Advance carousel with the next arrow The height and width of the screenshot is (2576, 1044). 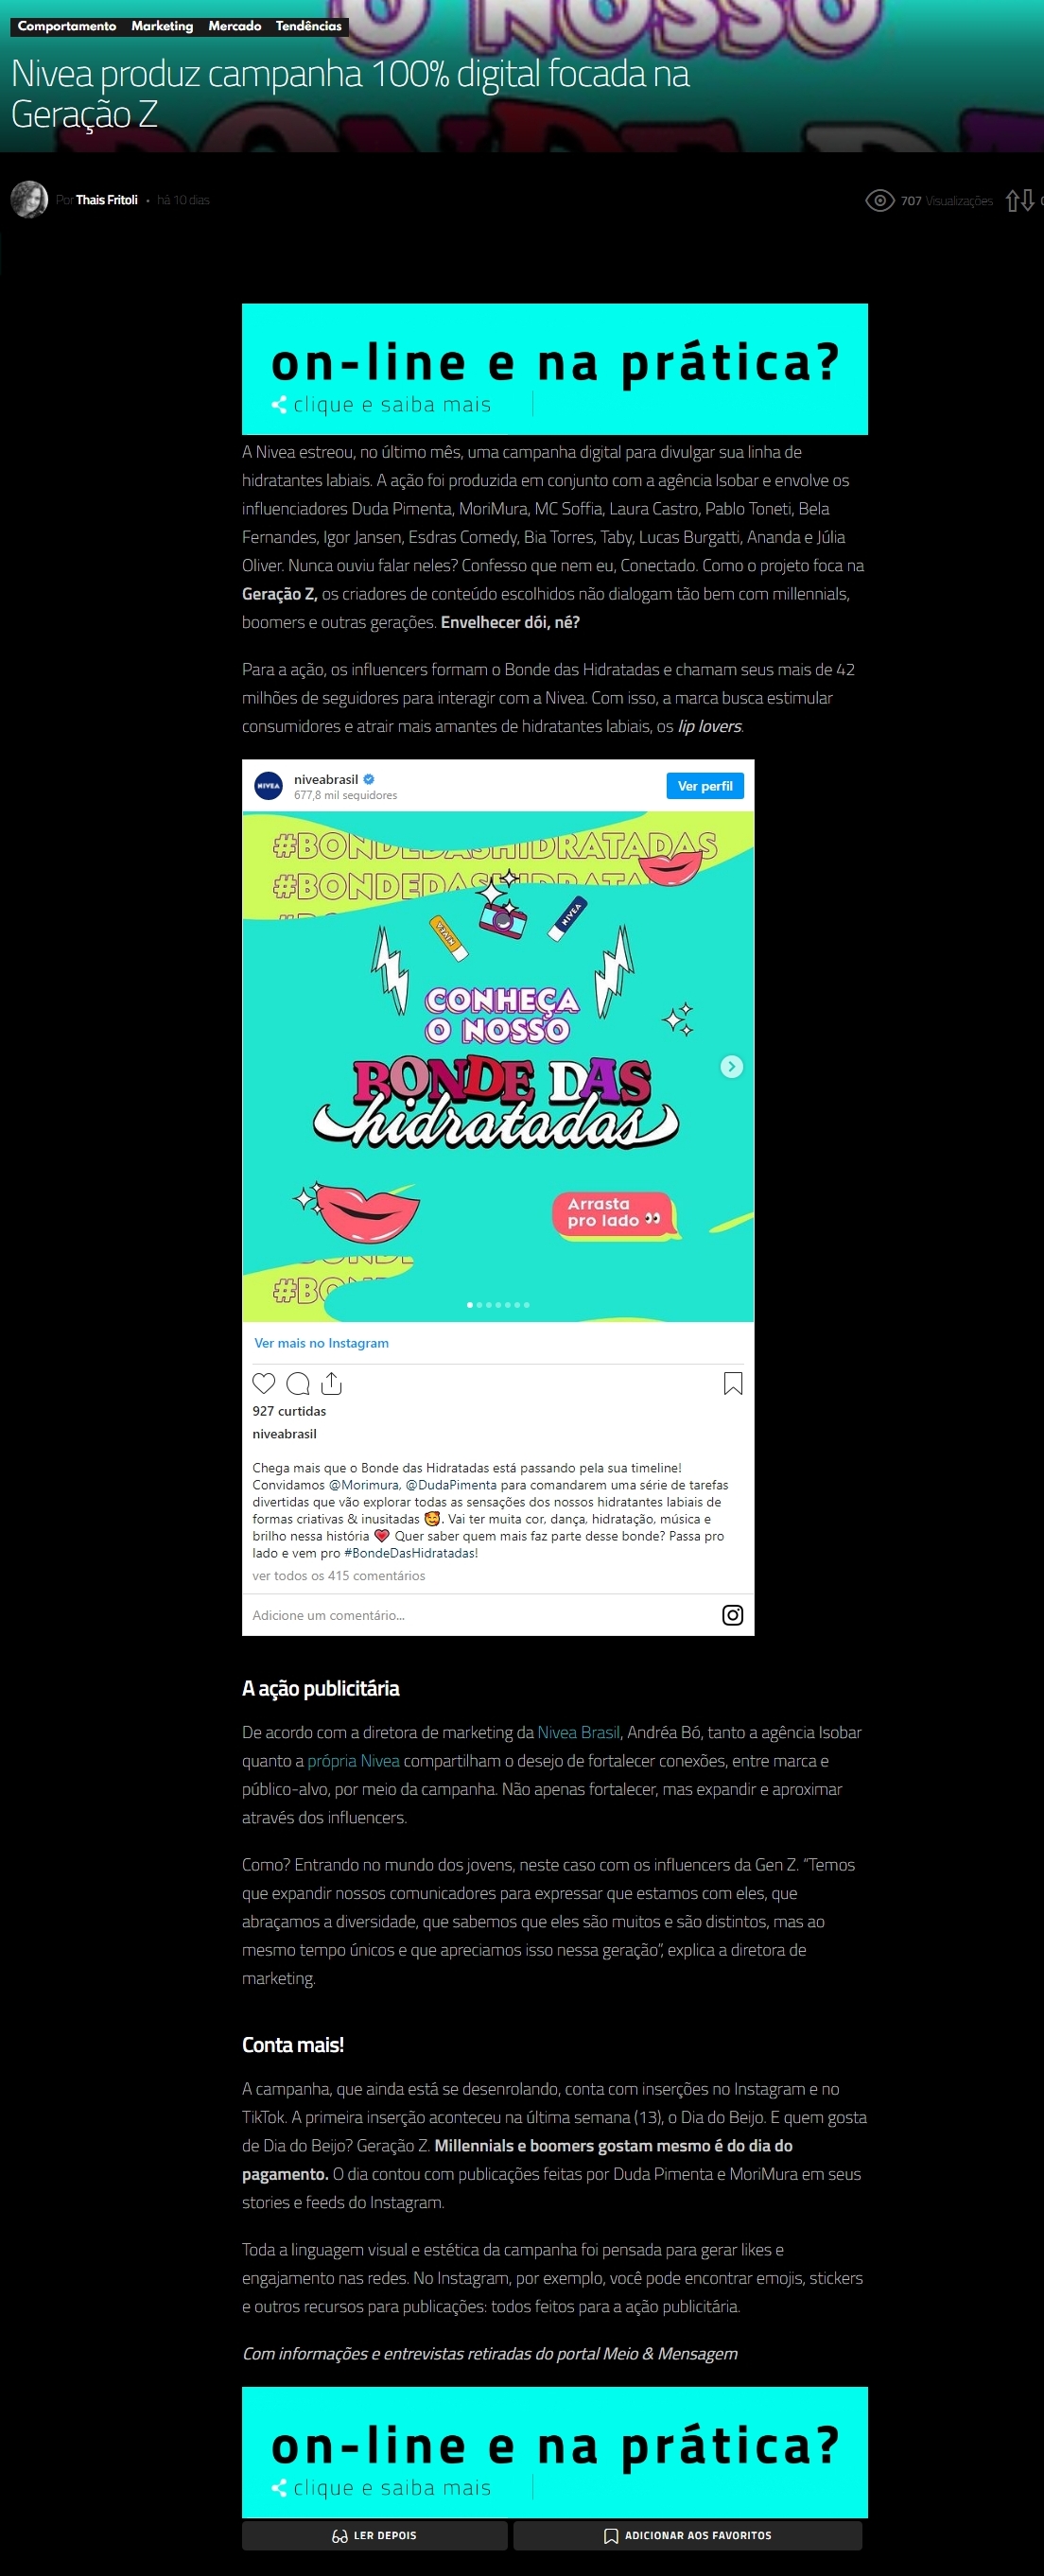pyautogui.click(x=732, y=1066)
